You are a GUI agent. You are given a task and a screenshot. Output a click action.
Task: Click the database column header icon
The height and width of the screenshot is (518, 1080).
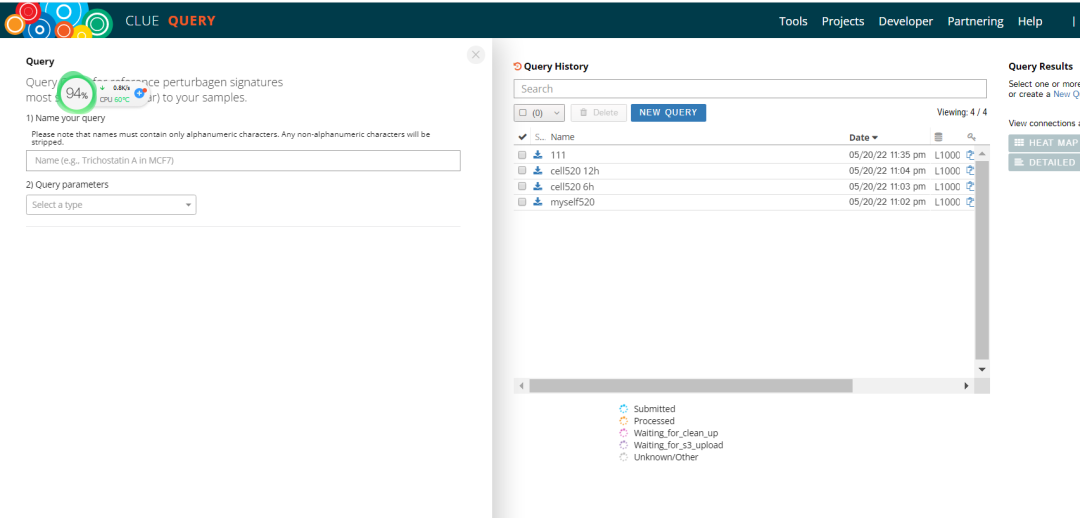click(938, 137)
